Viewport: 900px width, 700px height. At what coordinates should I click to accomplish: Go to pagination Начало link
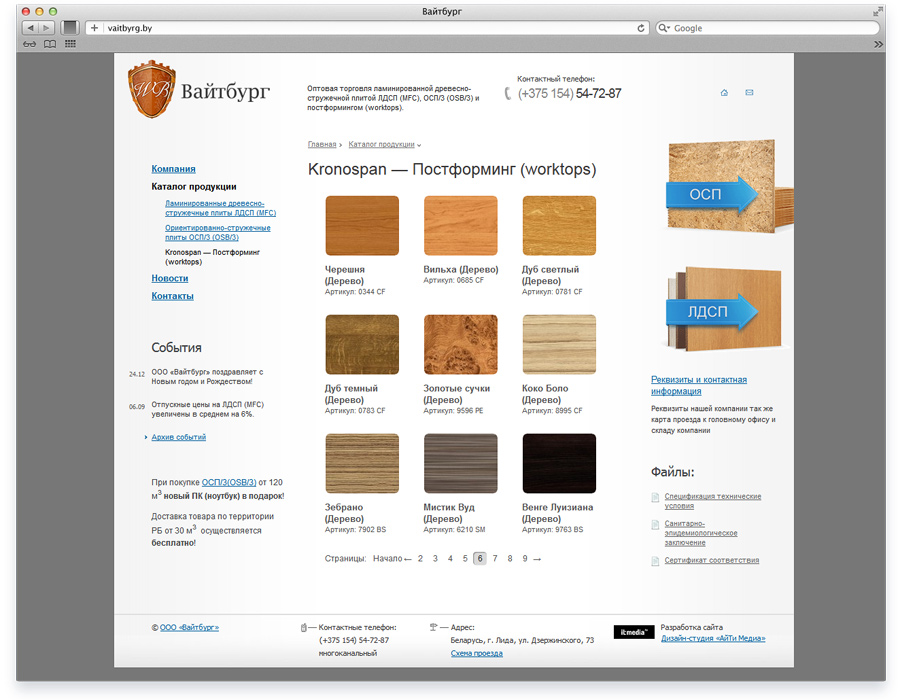[387, 558]
